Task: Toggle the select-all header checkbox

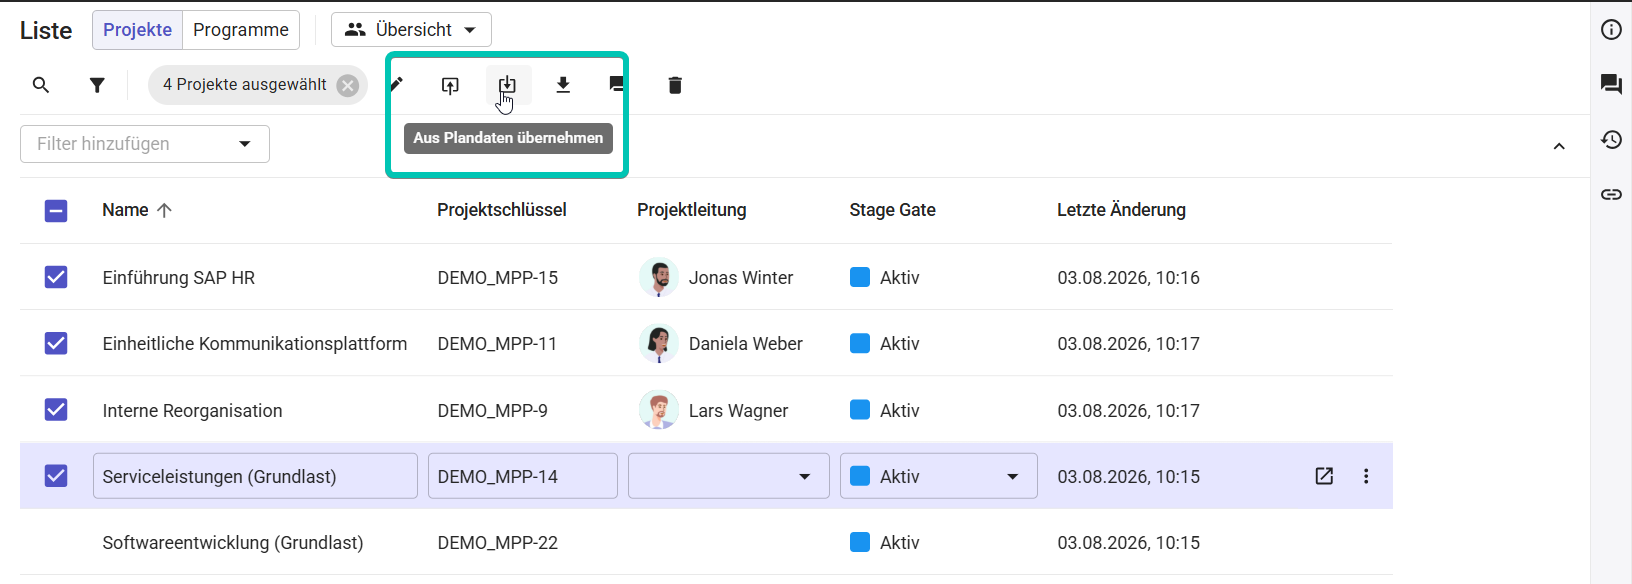Action: point(56,210)
